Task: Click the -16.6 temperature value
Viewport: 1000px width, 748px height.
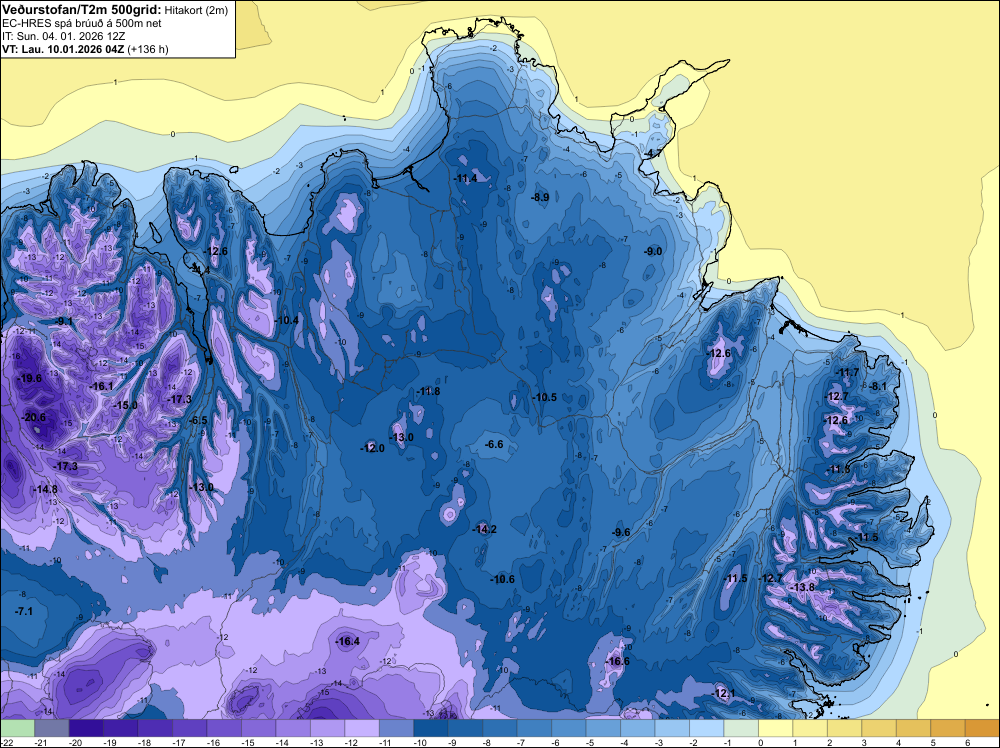Action: 618,661
